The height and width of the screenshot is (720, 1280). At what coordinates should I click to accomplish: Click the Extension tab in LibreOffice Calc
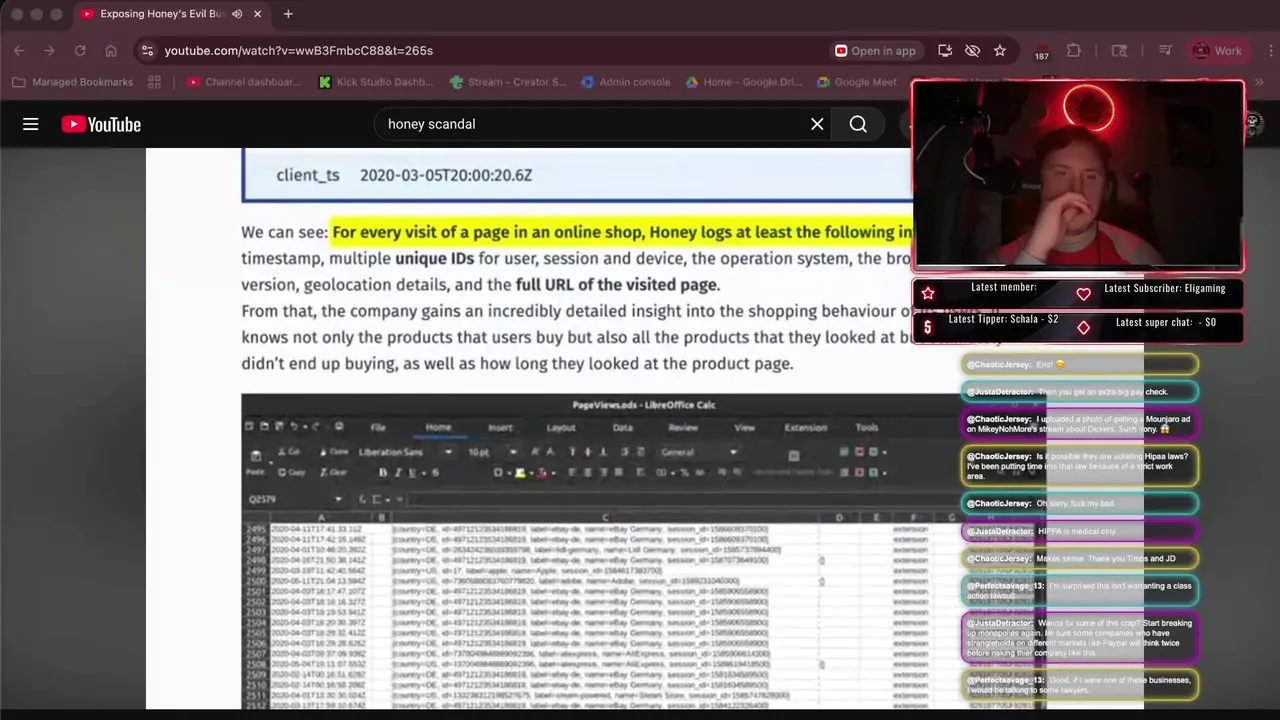pos(805,427)
